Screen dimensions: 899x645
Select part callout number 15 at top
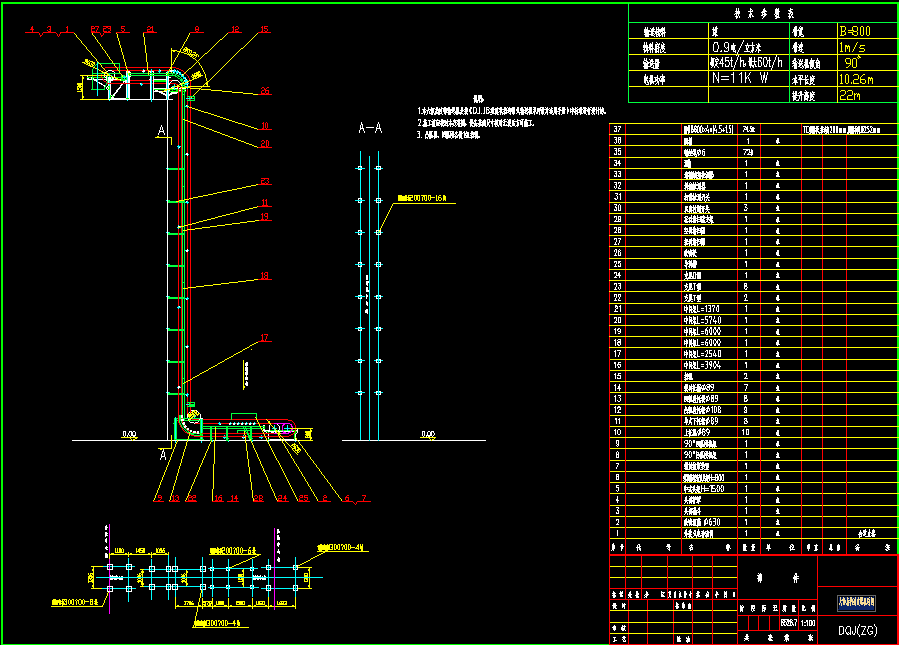pos(265,29)
